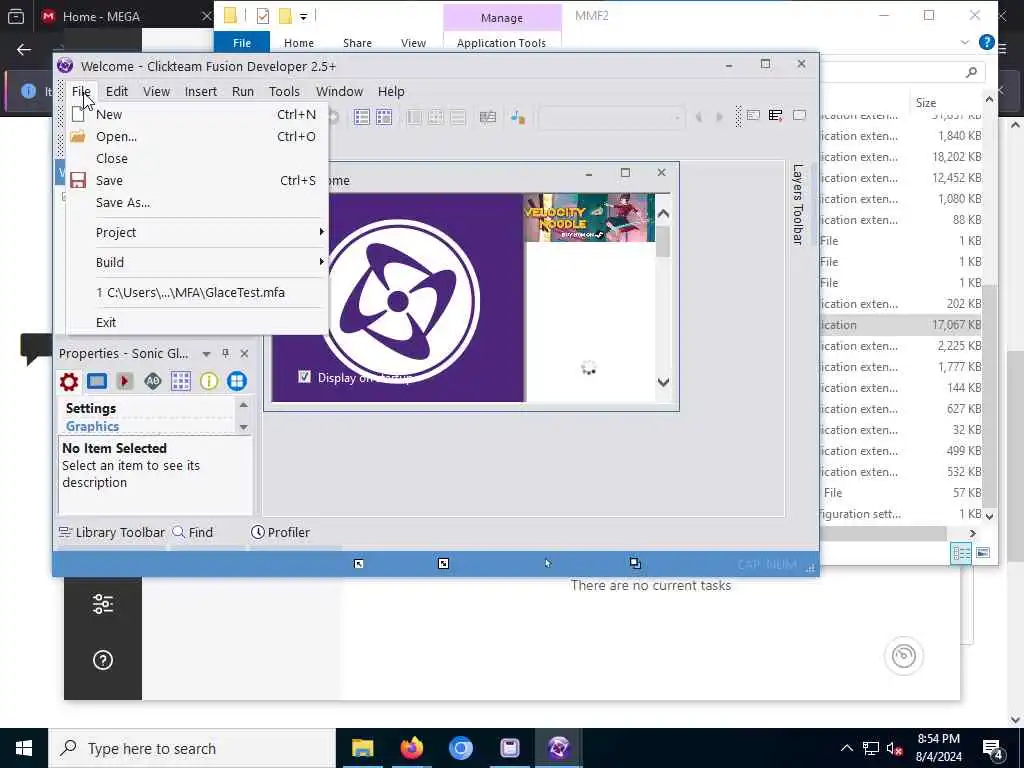The width and height of the screenshot is (1024, 768).
Task: Open Application Tools ribbon tab
Action: click(502, 43)
